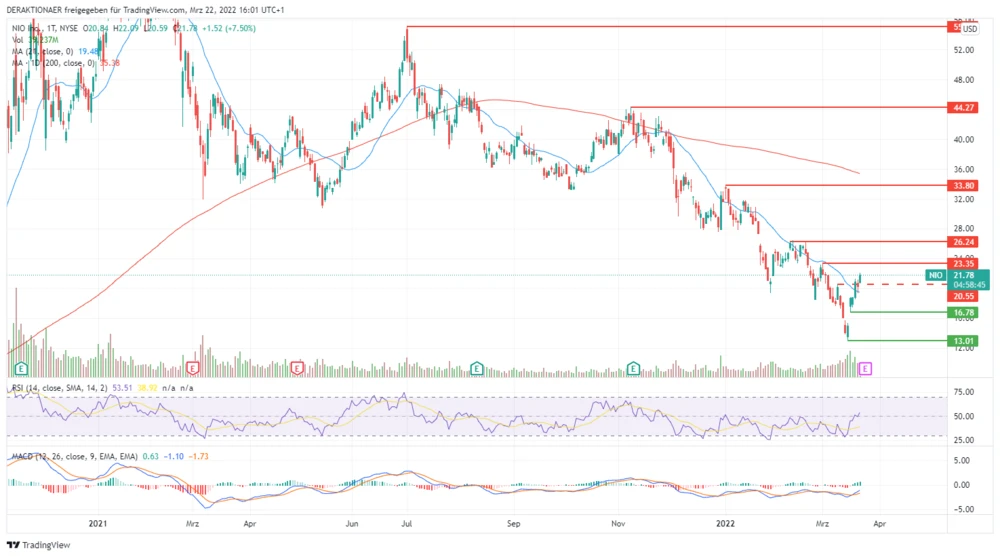Click the red E earnings marker near June
Screen dimensions: 1000x557
[296, 368]
